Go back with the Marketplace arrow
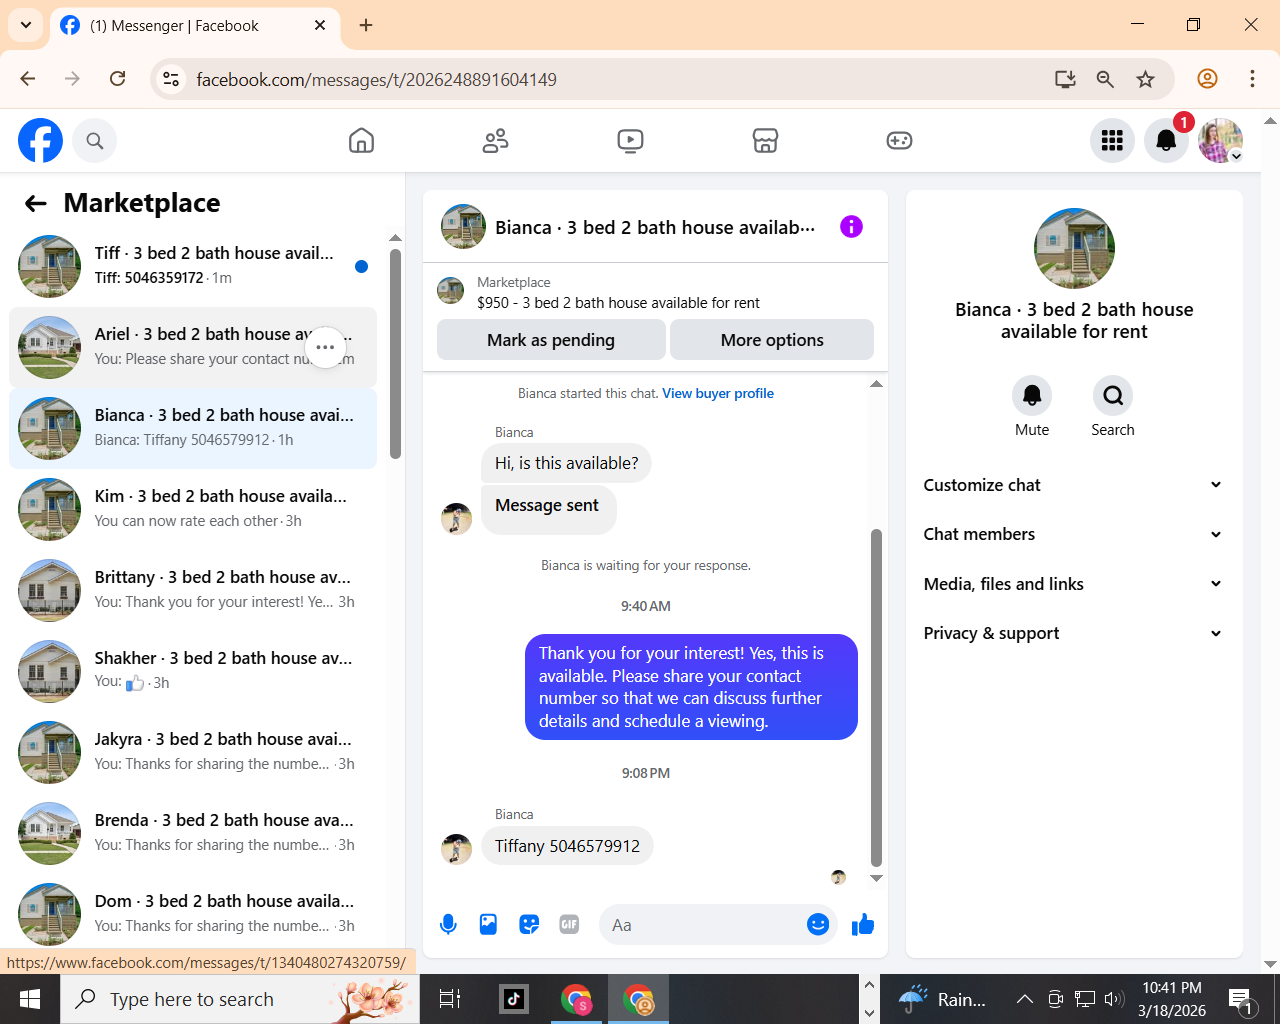 point(36,204)
